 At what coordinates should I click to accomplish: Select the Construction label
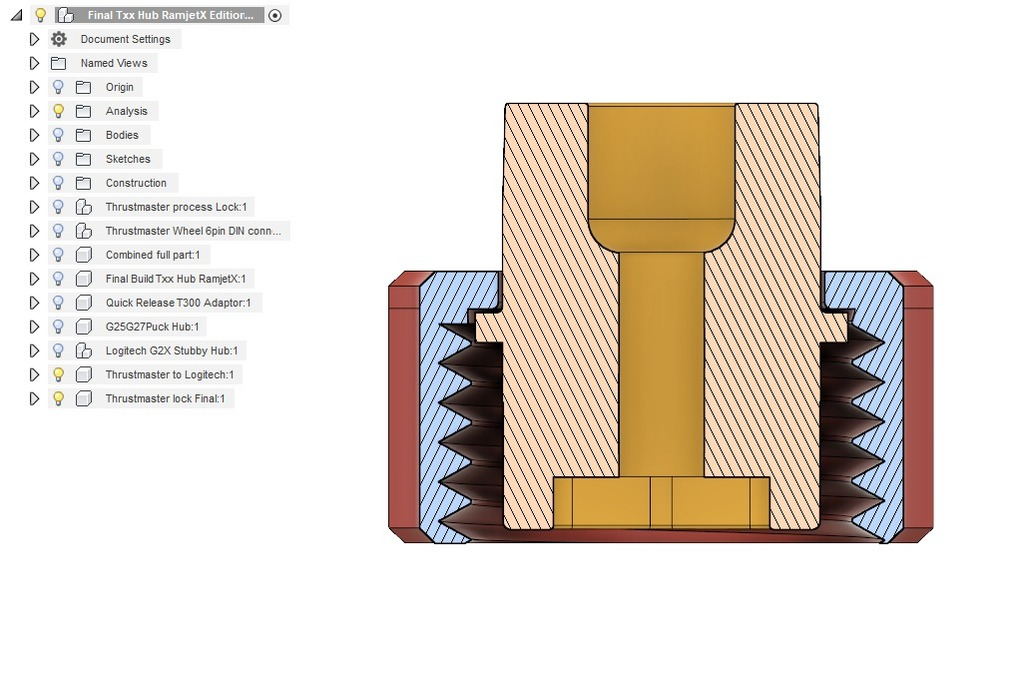pos(136,184)
